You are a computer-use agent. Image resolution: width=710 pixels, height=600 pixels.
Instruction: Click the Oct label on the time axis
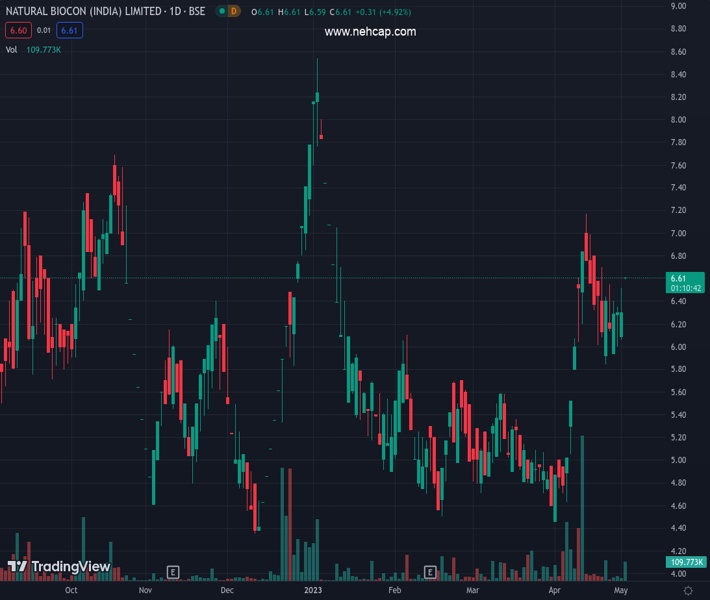[70, 591]
